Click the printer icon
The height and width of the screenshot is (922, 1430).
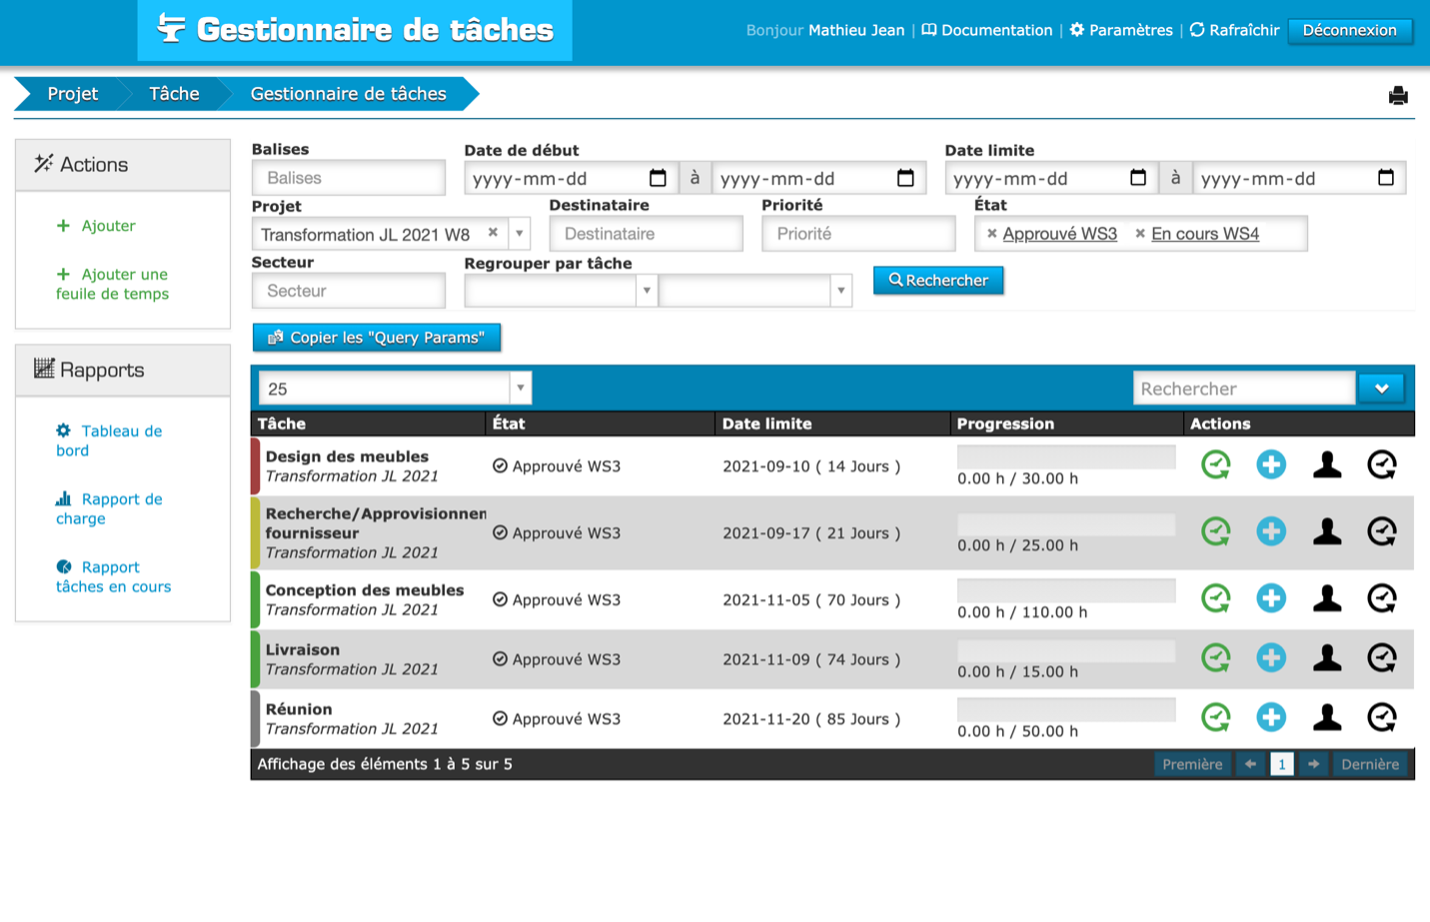click(x=1398, y=96)
